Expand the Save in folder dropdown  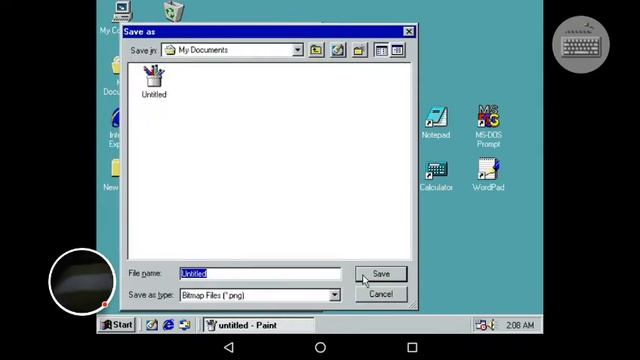pos(298,50)
